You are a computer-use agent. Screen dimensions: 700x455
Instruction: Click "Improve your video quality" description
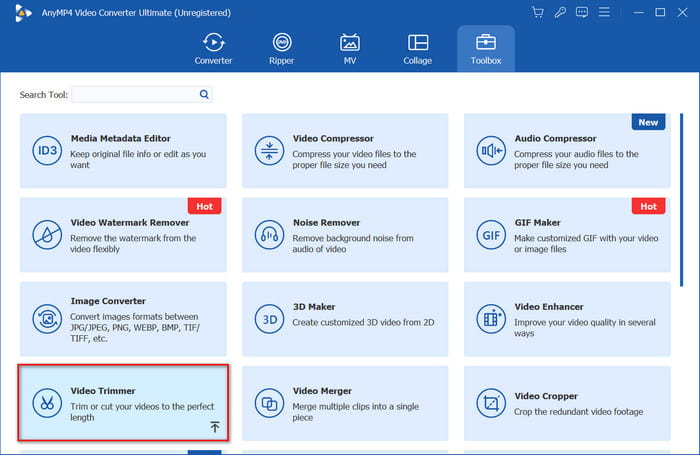click(x=585, y=328)
